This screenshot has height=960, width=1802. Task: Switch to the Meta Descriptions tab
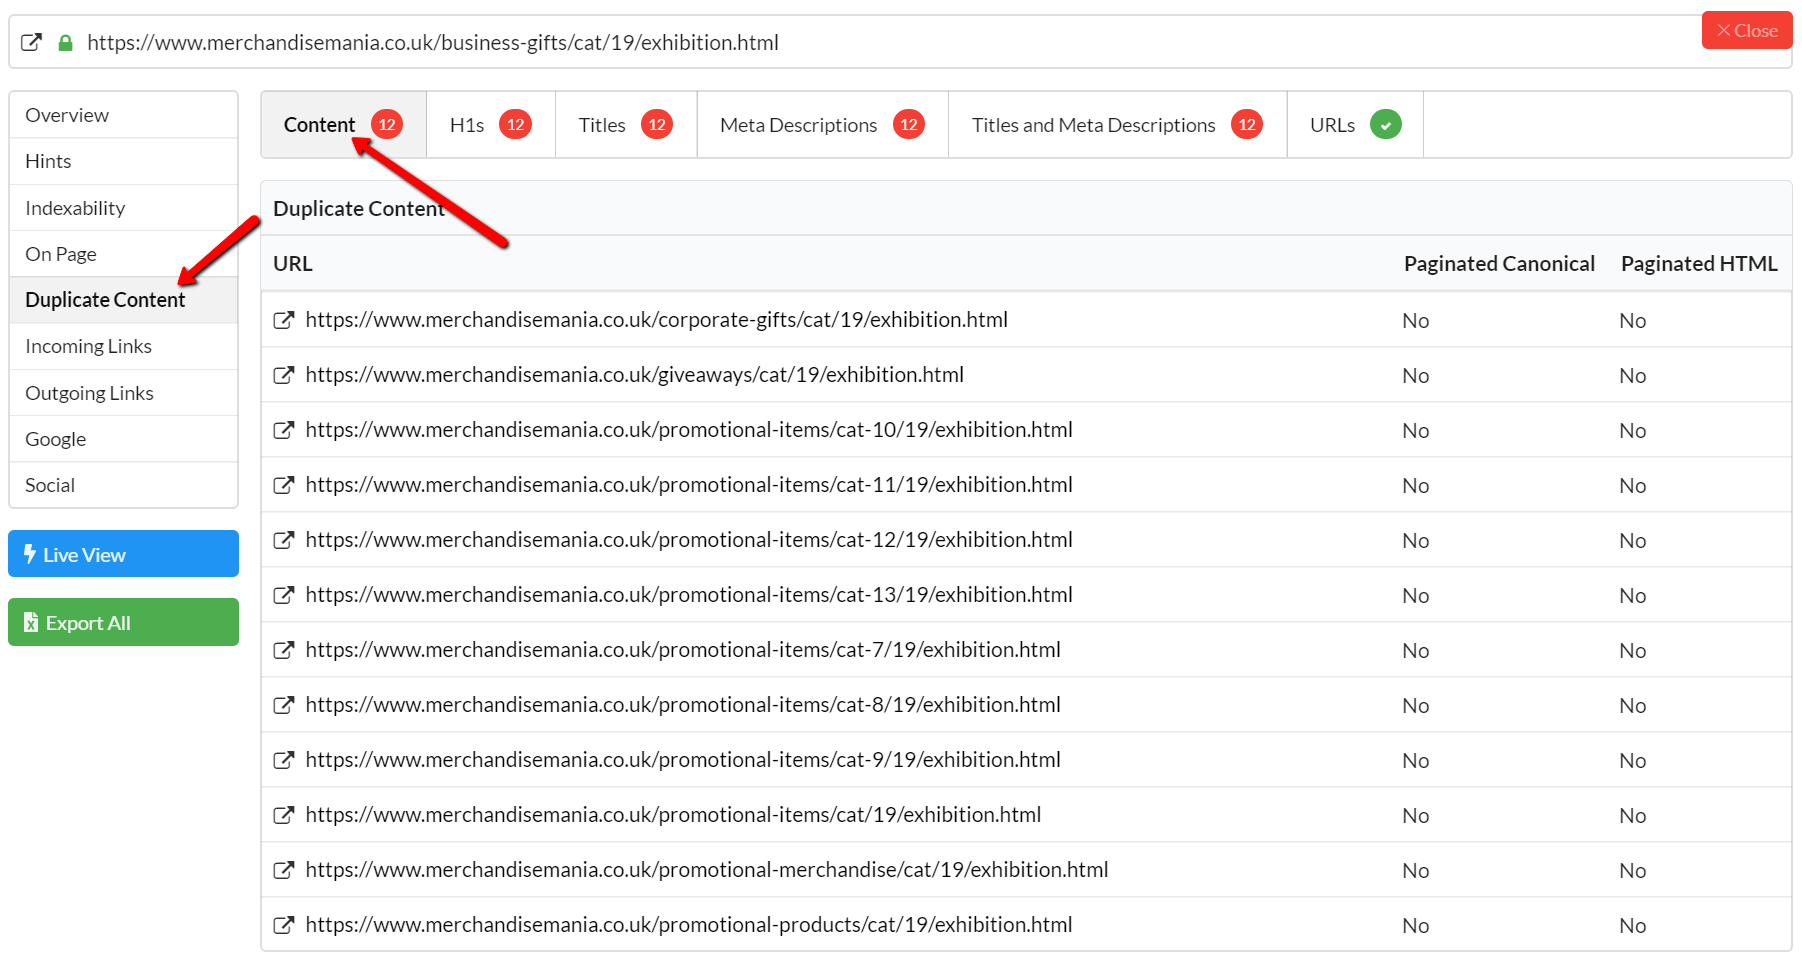(823, 125)
